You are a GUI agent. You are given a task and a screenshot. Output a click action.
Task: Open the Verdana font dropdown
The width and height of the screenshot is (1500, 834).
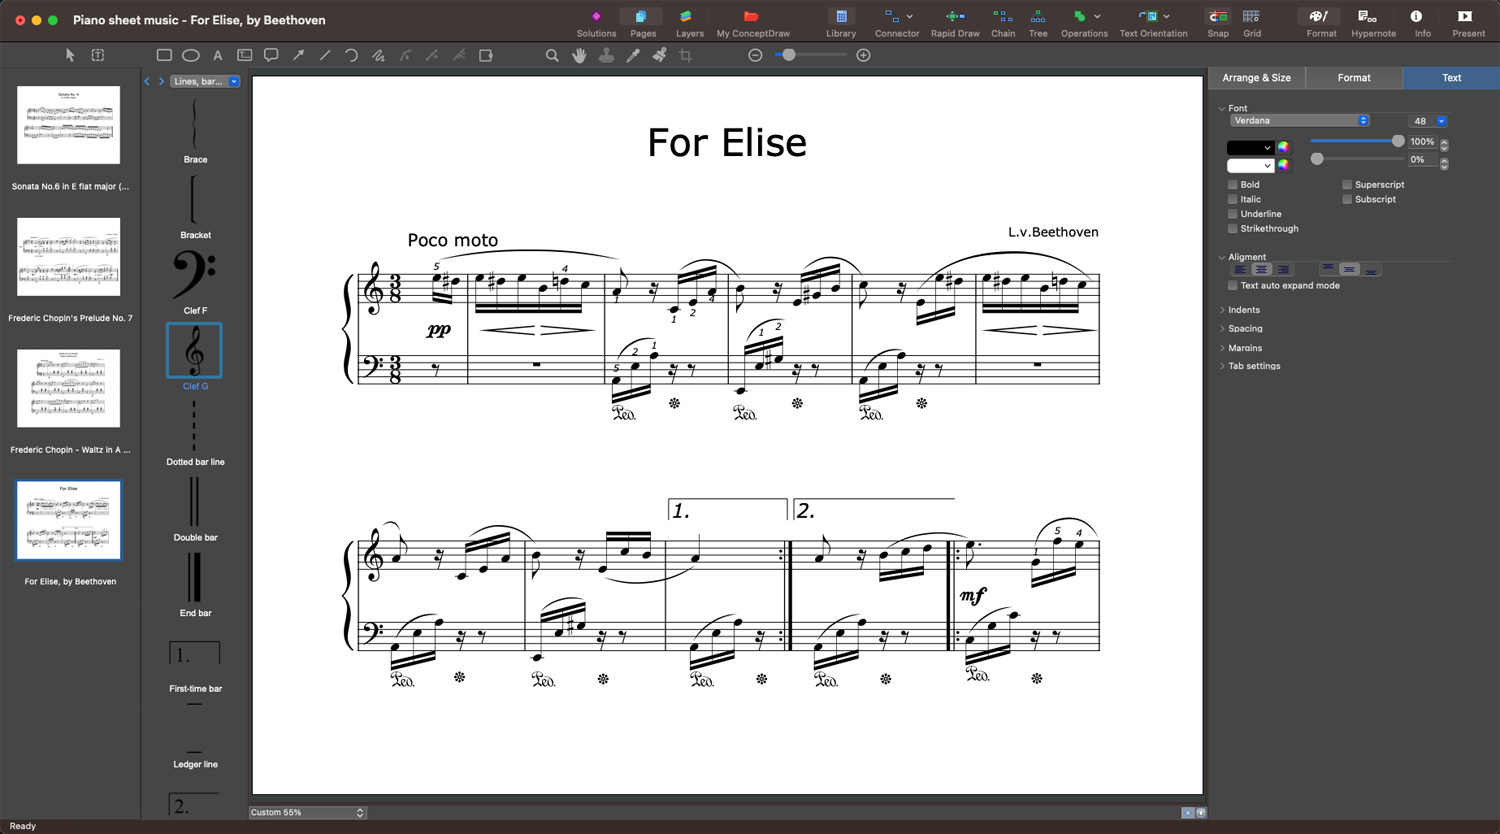pos(1299,121)
